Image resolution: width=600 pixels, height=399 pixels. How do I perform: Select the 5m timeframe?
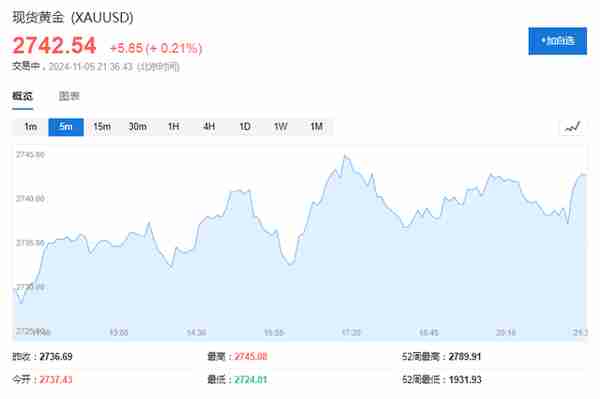(x=66, y=127)
